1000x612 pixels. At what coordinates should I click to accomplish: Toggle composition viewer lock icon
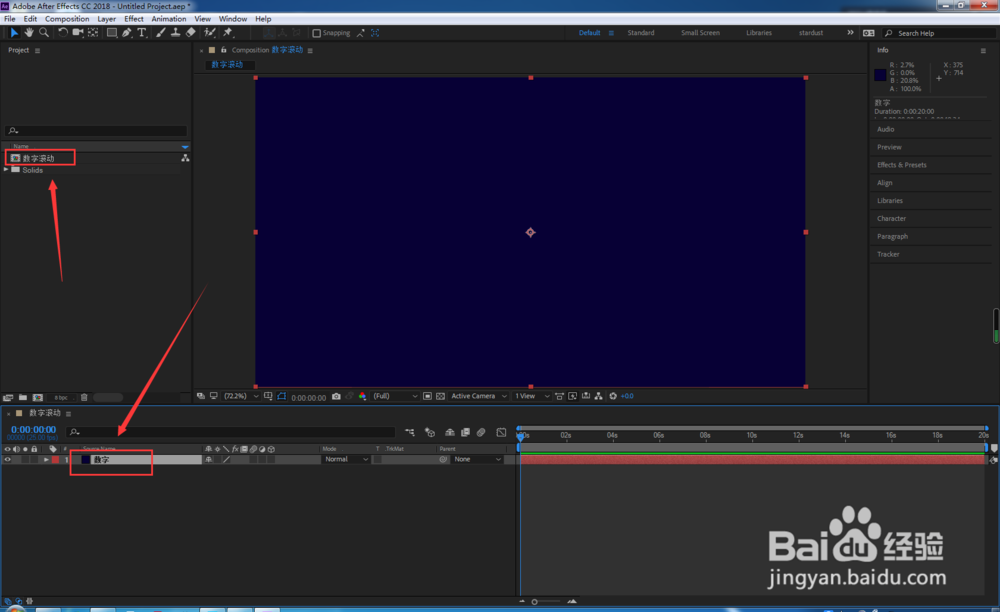[x=223, y=50]
